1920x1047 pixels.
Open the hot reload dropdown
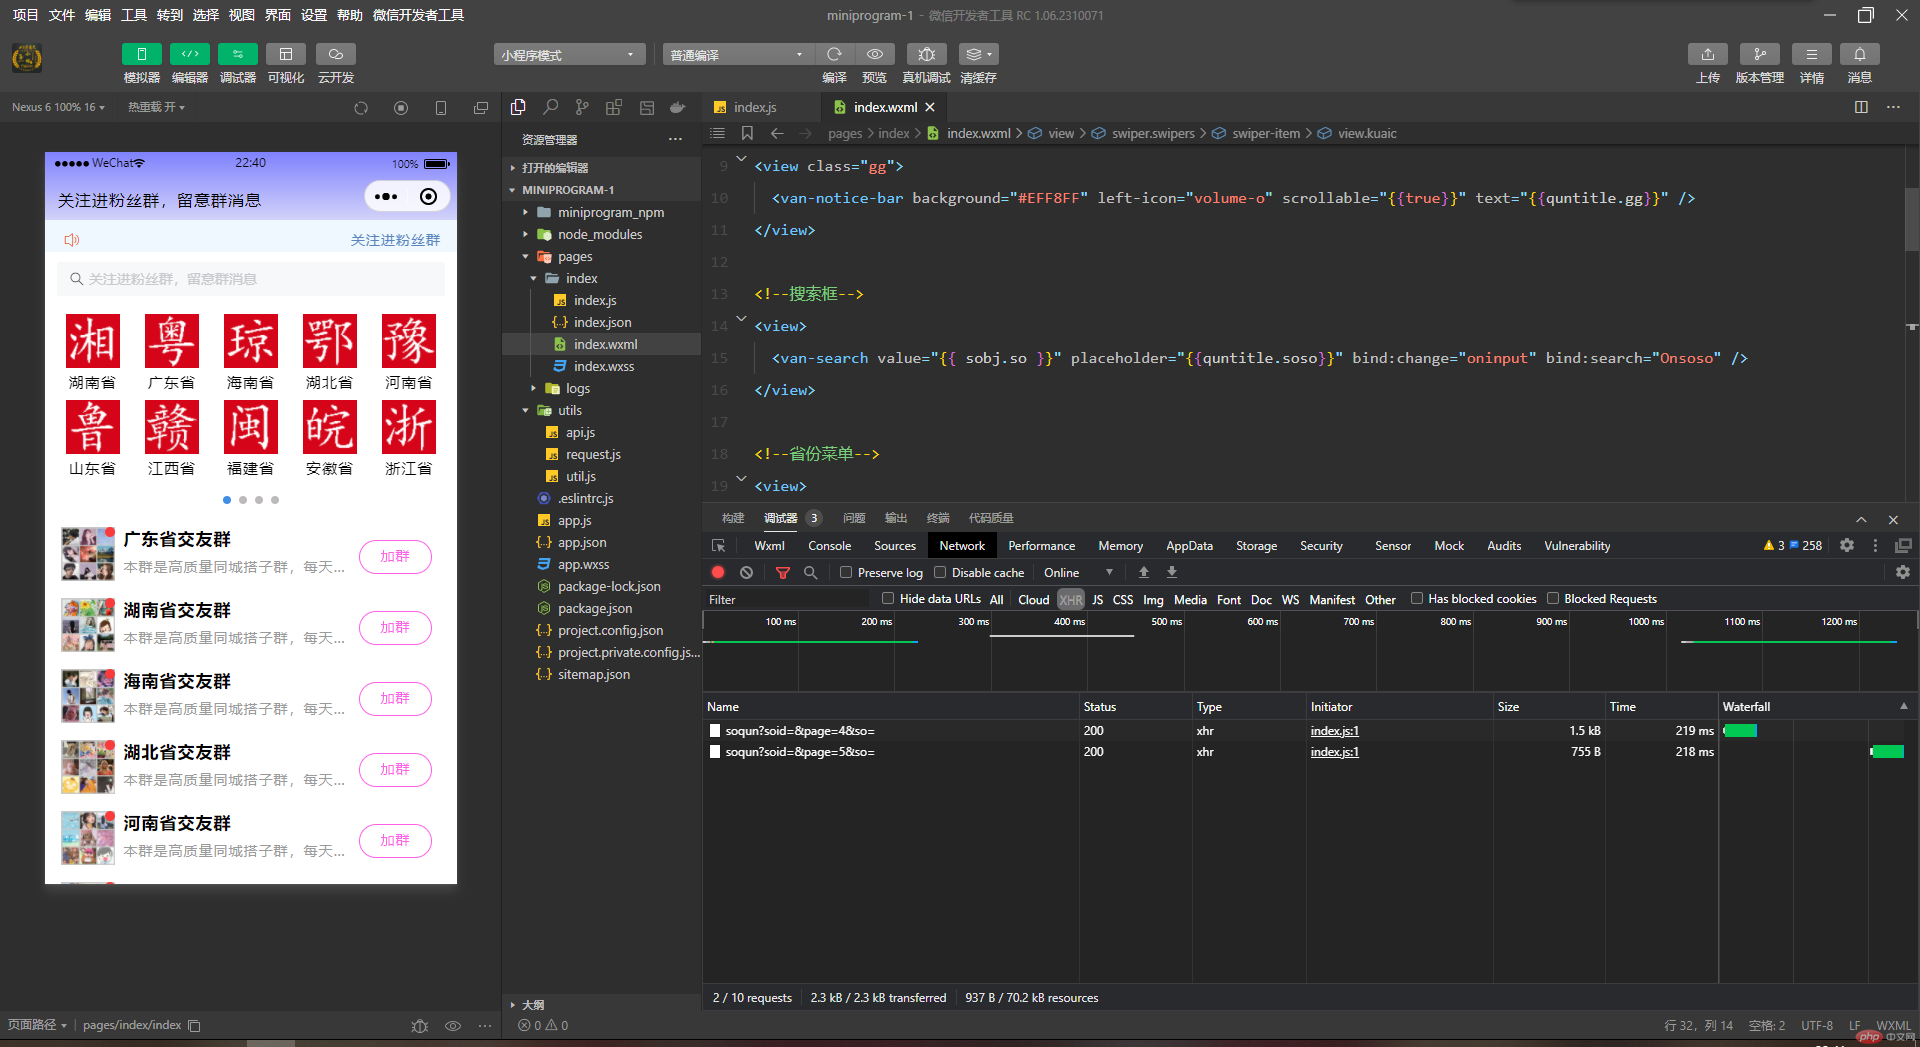coord(156,107)
